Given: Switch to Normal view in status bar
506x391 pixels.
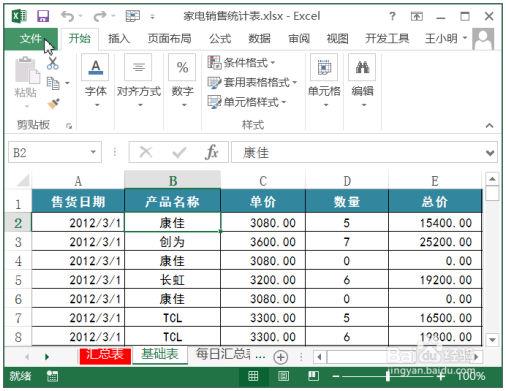Looking at the screenshot, I should coord(253,376).
